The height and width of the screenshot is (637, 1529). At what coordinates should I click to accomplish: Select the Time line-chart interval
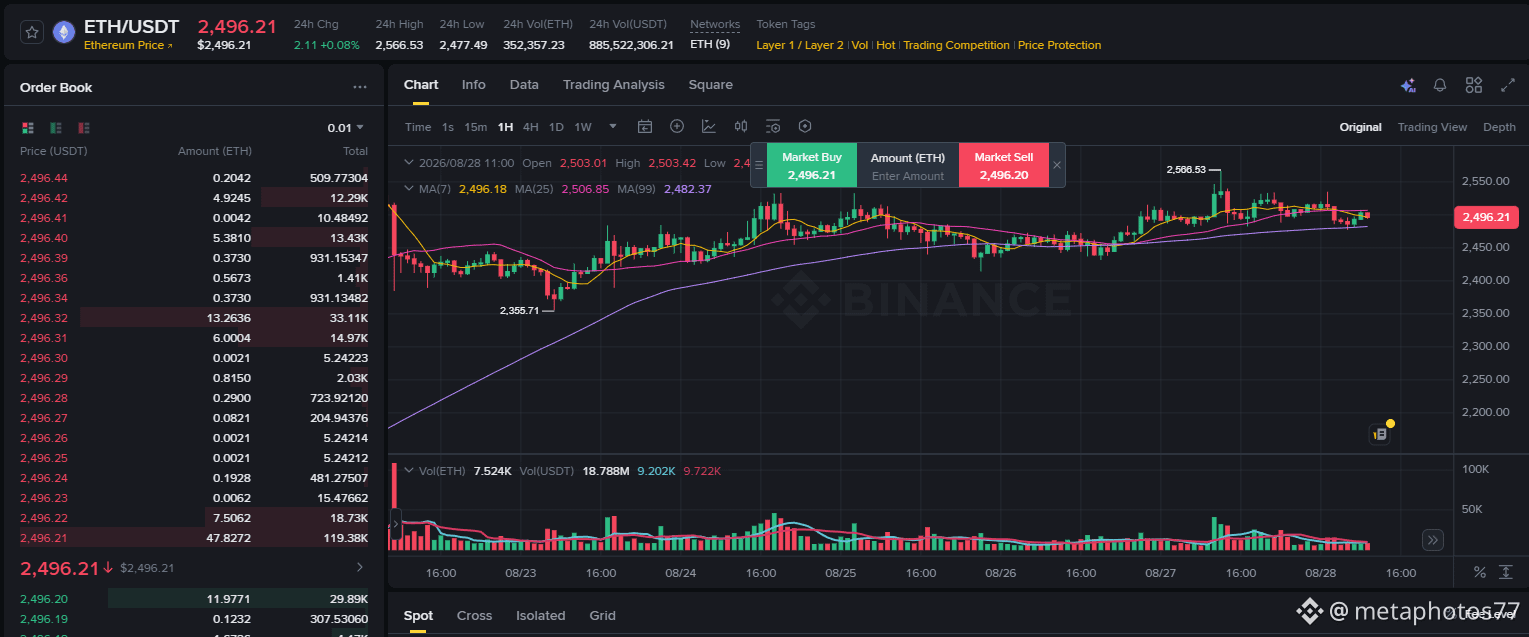418,127
